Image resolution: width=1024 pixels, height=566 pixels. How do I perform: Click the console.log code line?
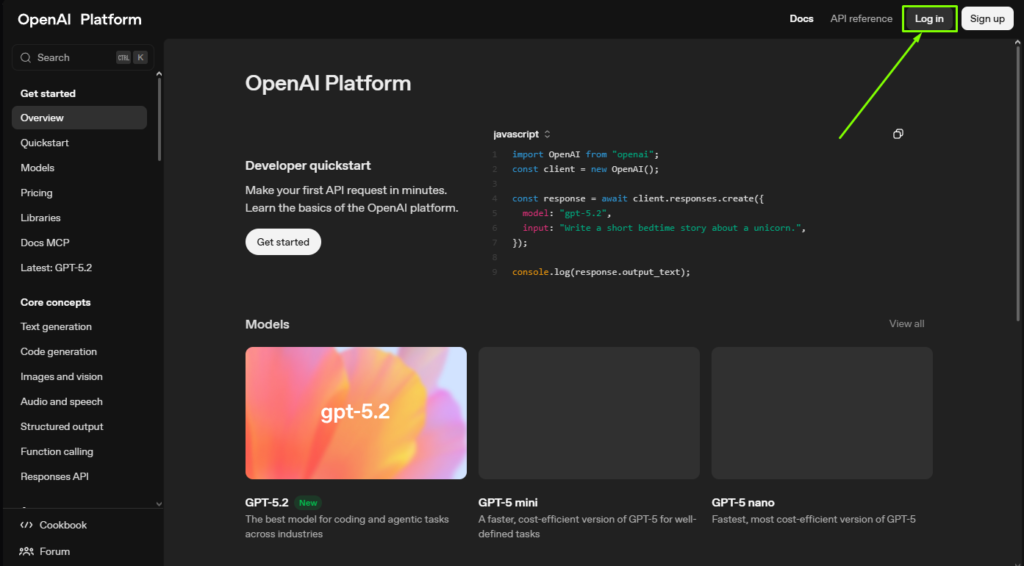(601, 272)
